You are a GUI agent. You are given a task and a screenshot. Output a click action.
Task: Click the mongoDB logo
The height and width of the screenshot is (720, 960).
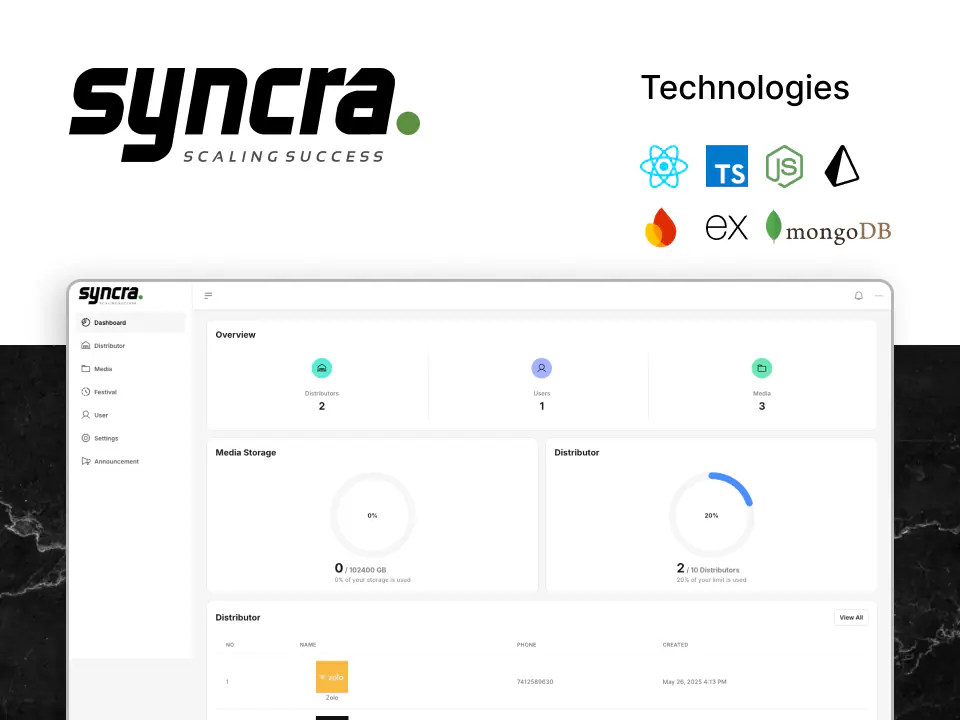click(x=828, y=227)
